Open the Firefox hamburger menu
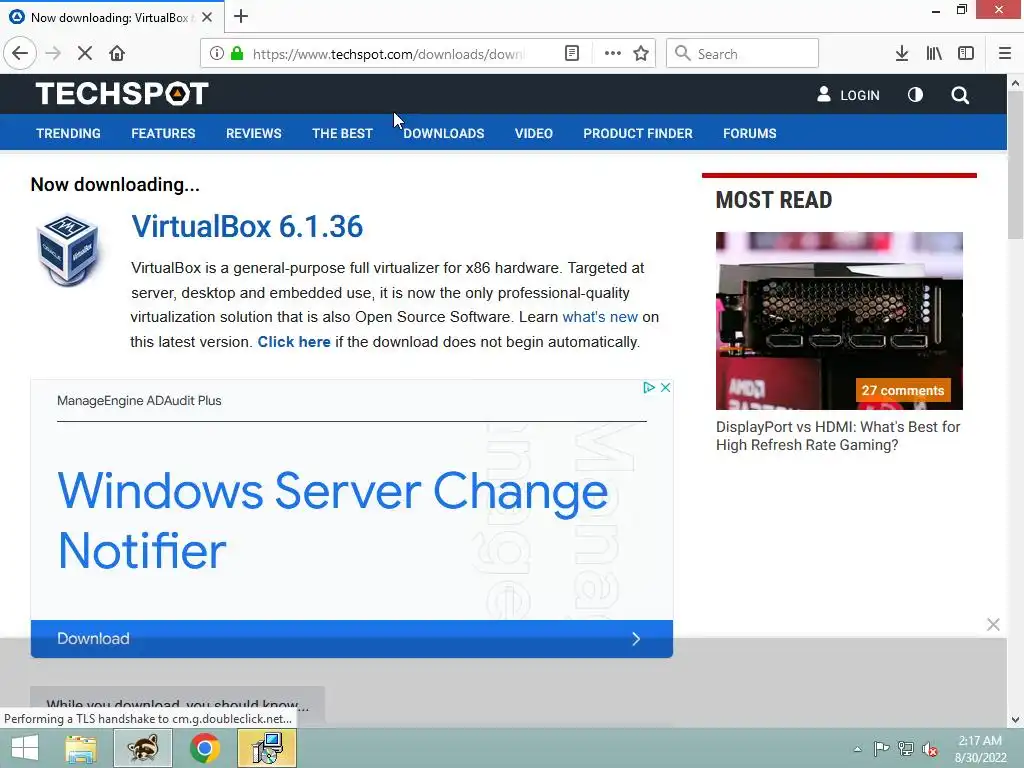 pyautogui.click(x=1004, y=54)
